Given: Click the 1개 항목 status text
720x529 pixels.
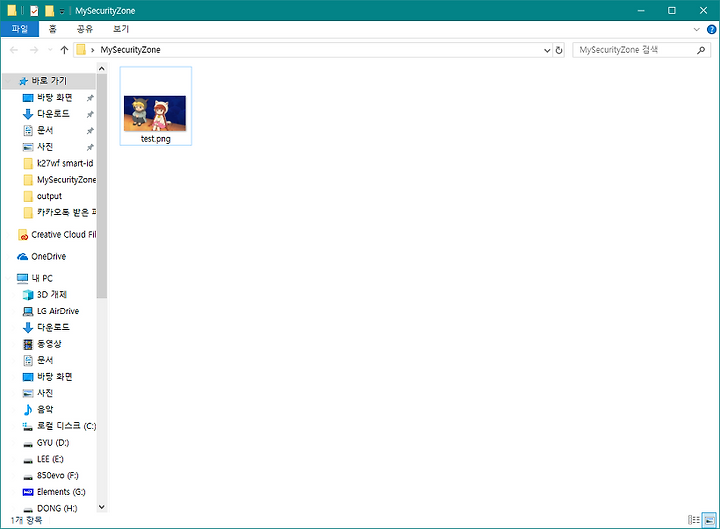Looking at the screenshot, I should 26,520.
